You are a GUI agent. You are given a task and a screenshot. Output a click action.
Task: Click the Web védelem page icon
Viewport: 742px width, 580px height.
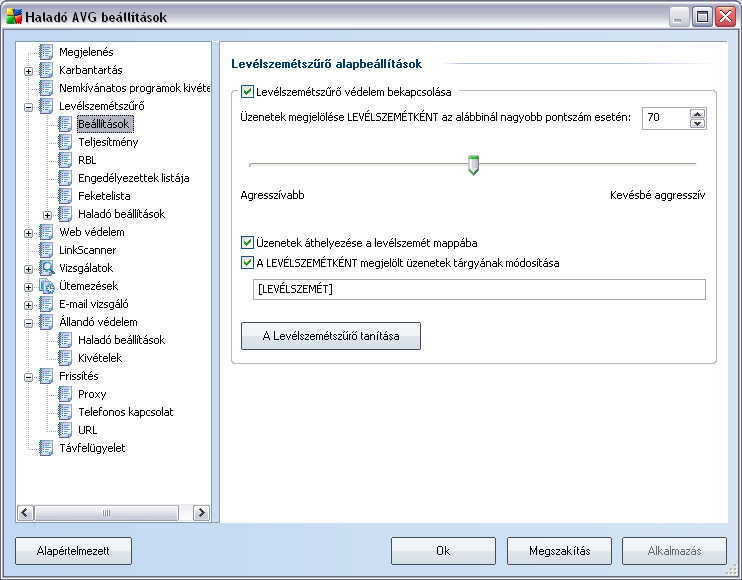(x=46, y=232)
